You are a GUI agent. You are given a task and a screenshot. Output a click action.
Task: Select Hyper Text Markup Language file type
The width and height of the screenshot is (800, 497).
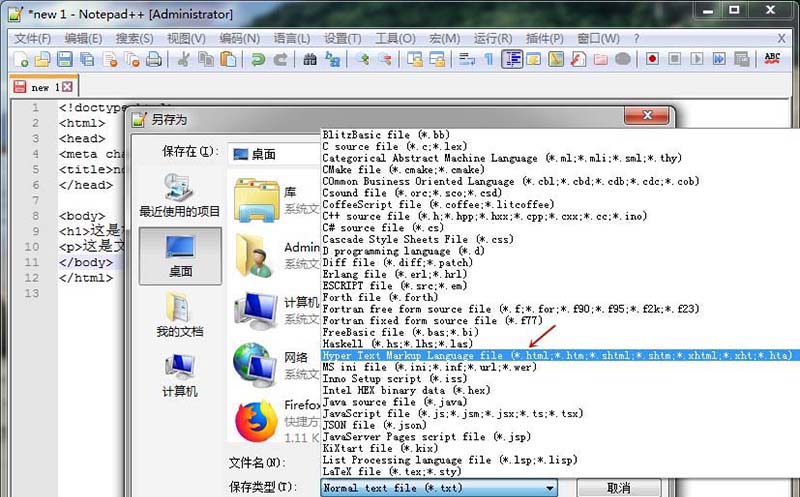(x=558, y=355)
